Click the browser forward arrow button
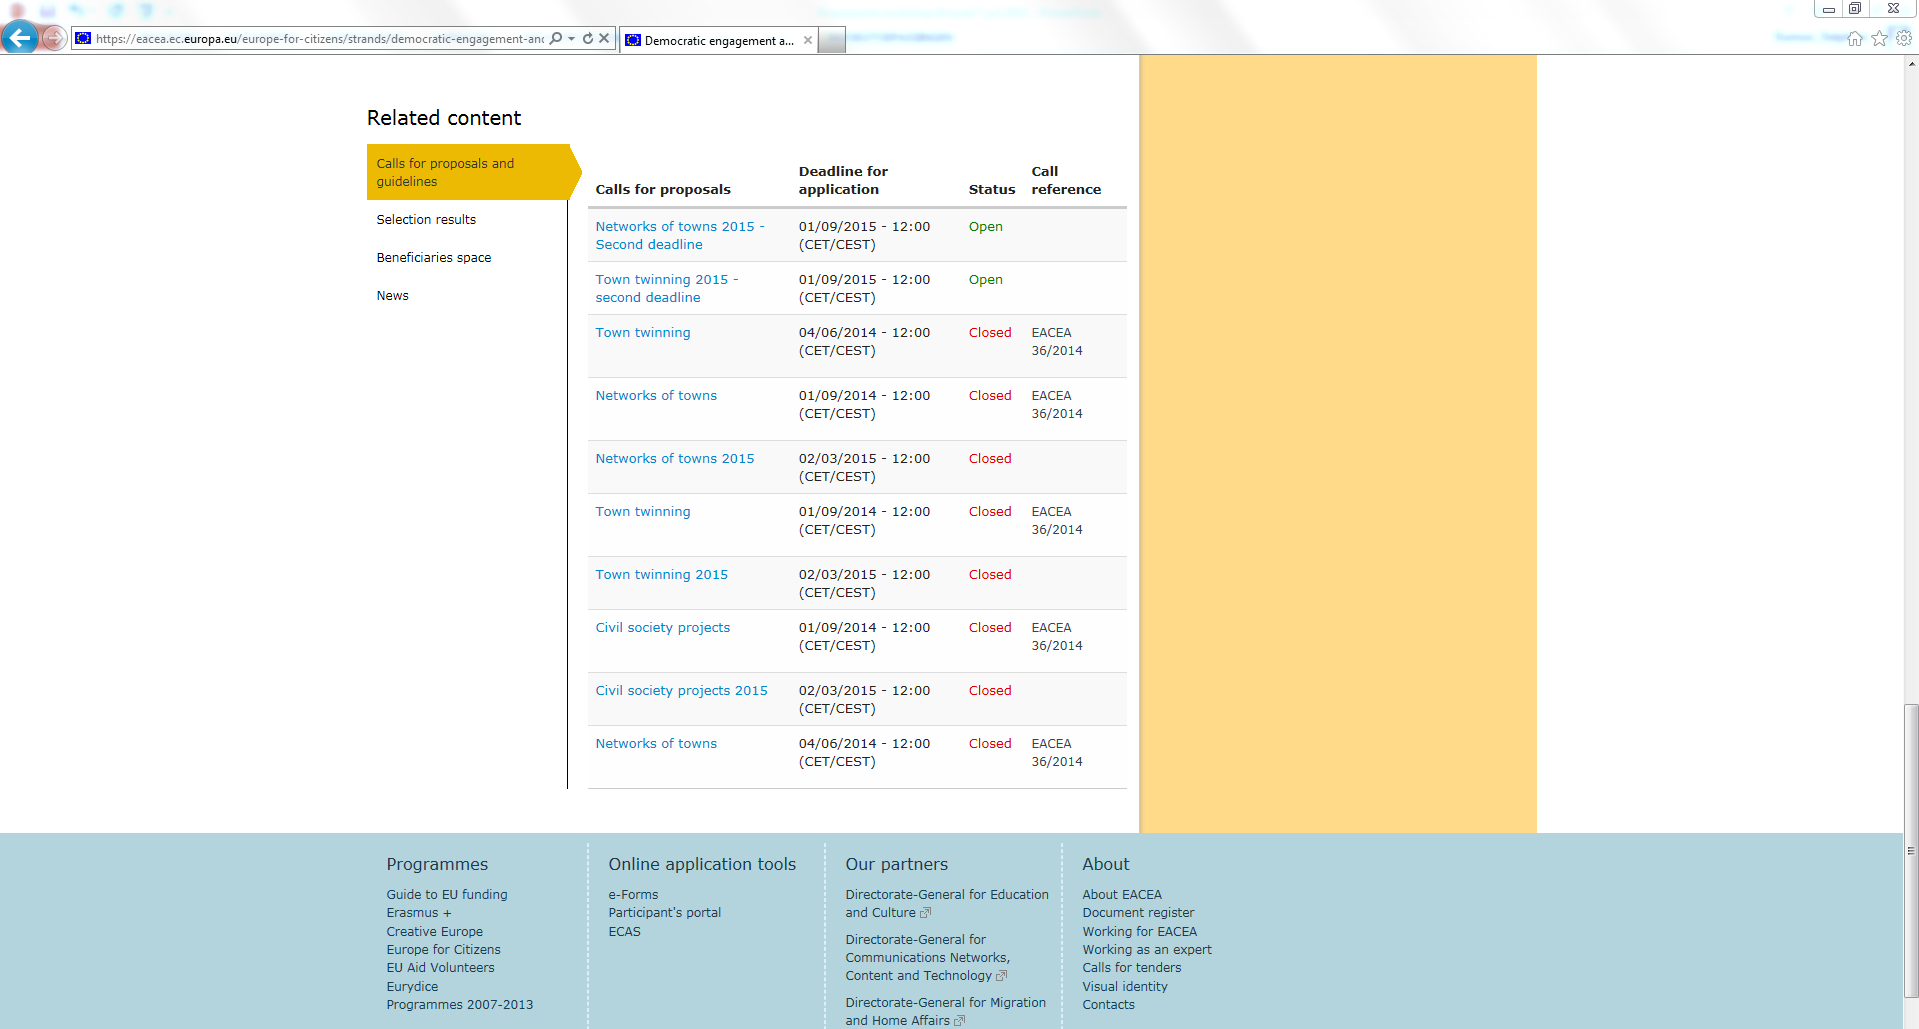Screen dimensions: 1919x1029 [54, 39]
